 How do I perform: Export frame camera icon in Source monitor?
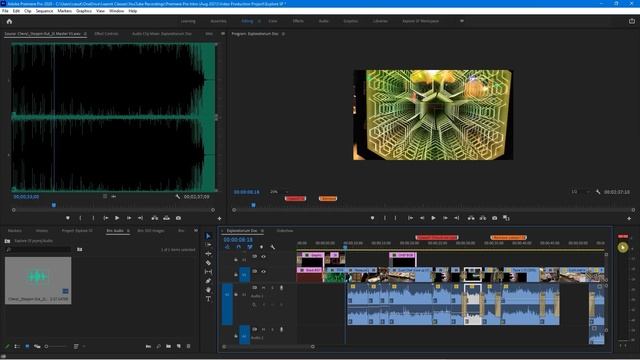(x=178, y=218)
